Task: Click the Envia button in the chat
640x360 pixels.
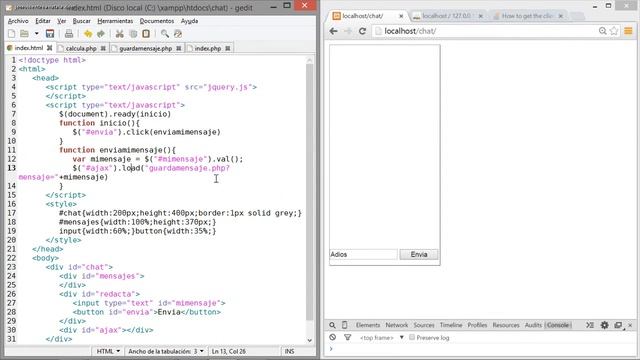Action: point(419,254)
